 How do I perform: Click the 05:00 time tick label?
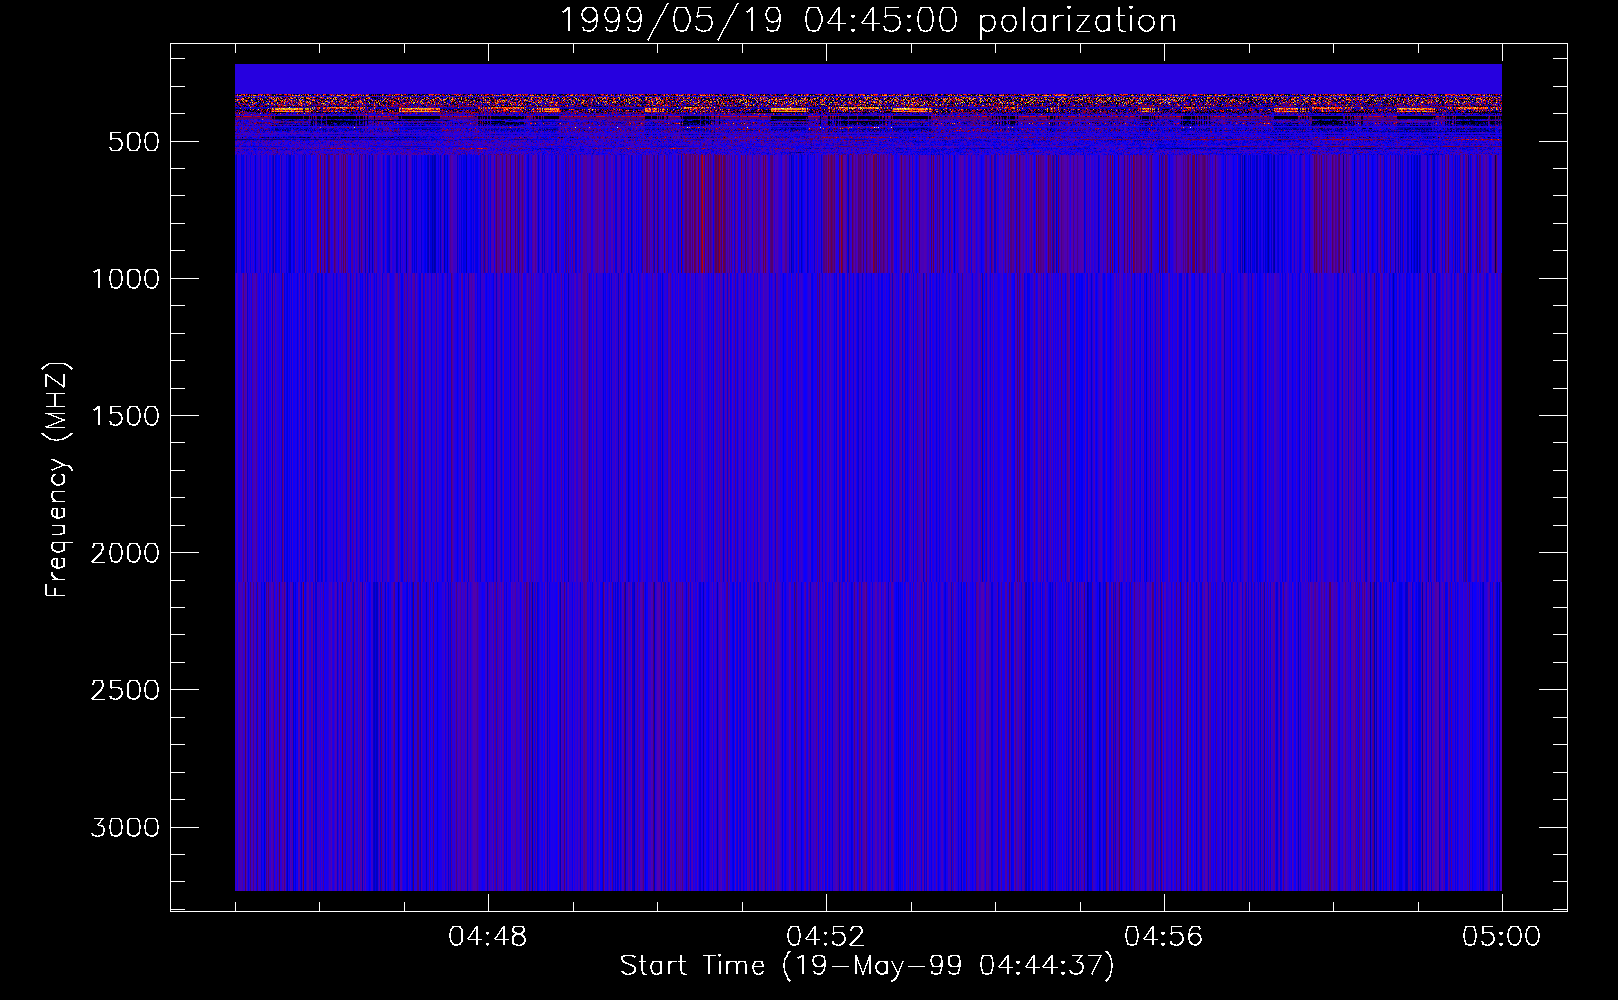point(1501,937)
